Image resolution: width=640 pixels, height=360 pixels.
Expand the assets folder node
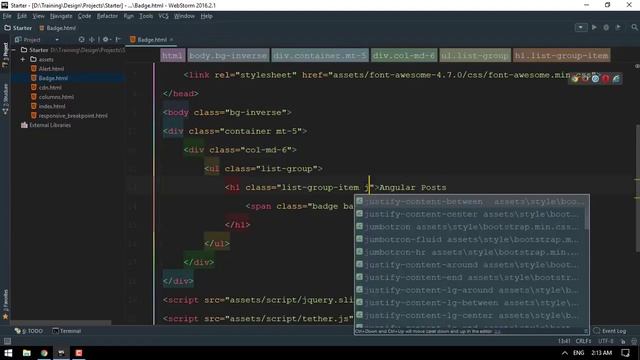[x=23, y=59]
